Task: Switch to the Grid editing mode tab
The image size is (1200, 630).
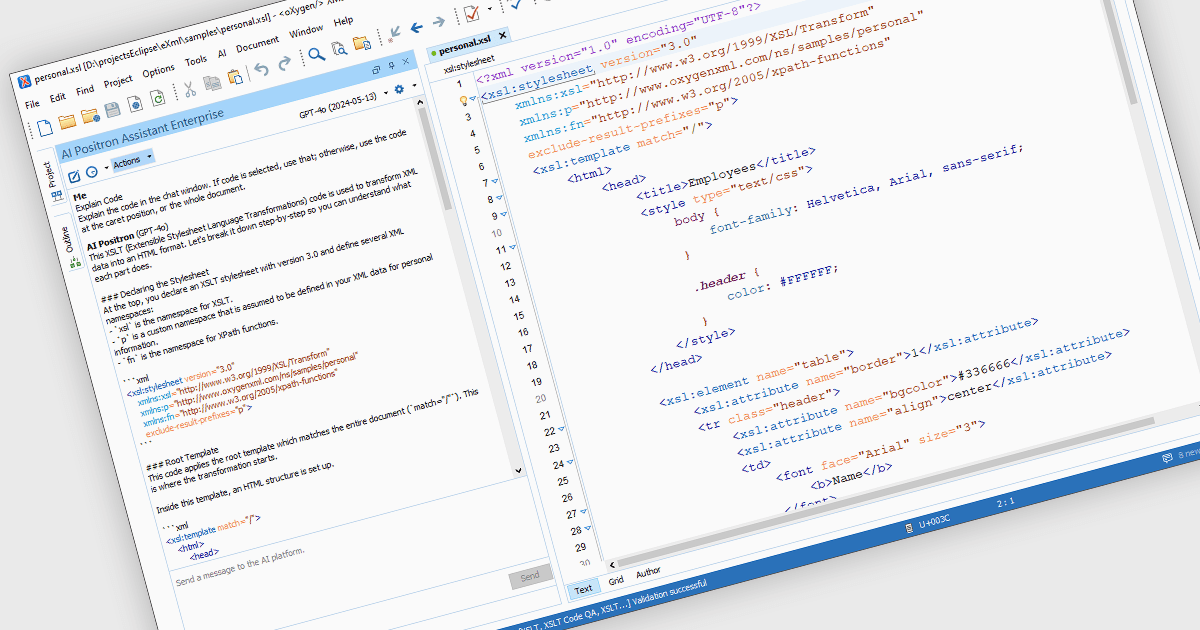Action: click(616, 580)
